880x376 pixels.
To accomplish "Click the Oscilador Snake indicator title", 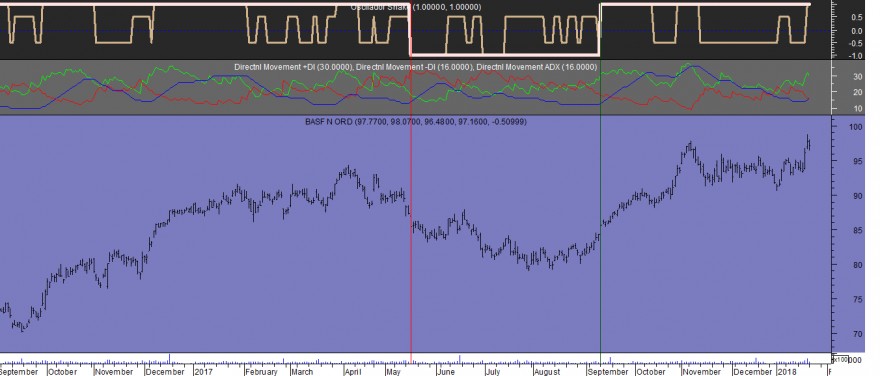I will (415, 7).
